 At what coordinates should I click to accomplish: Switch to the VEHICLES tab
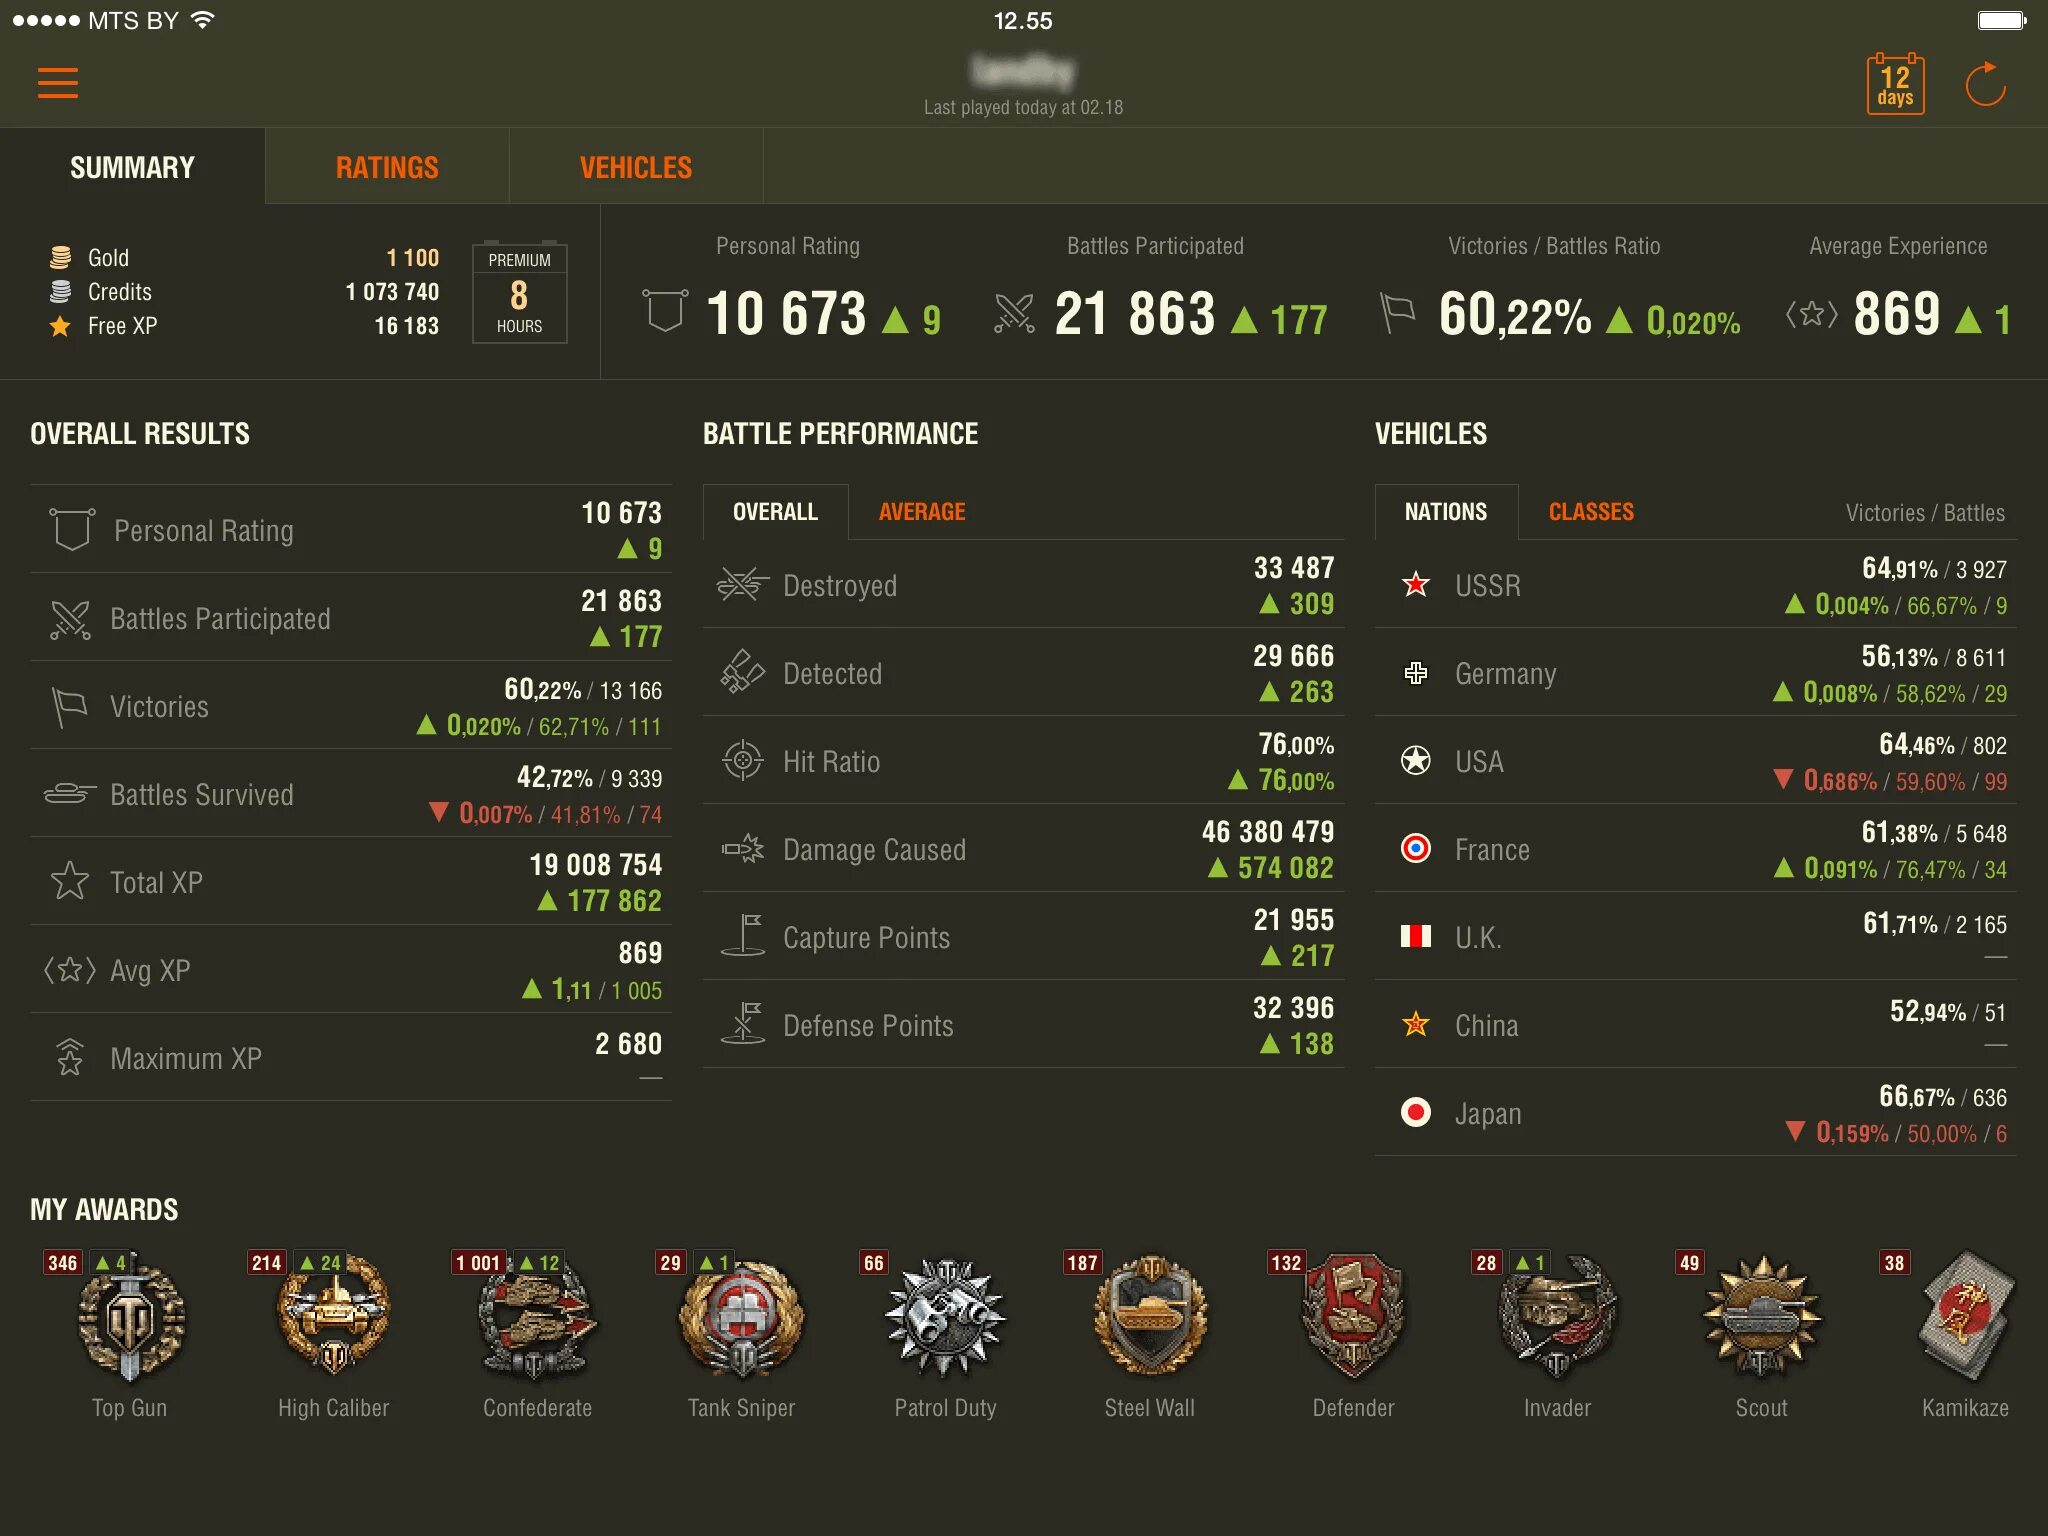tap(635, 166)
